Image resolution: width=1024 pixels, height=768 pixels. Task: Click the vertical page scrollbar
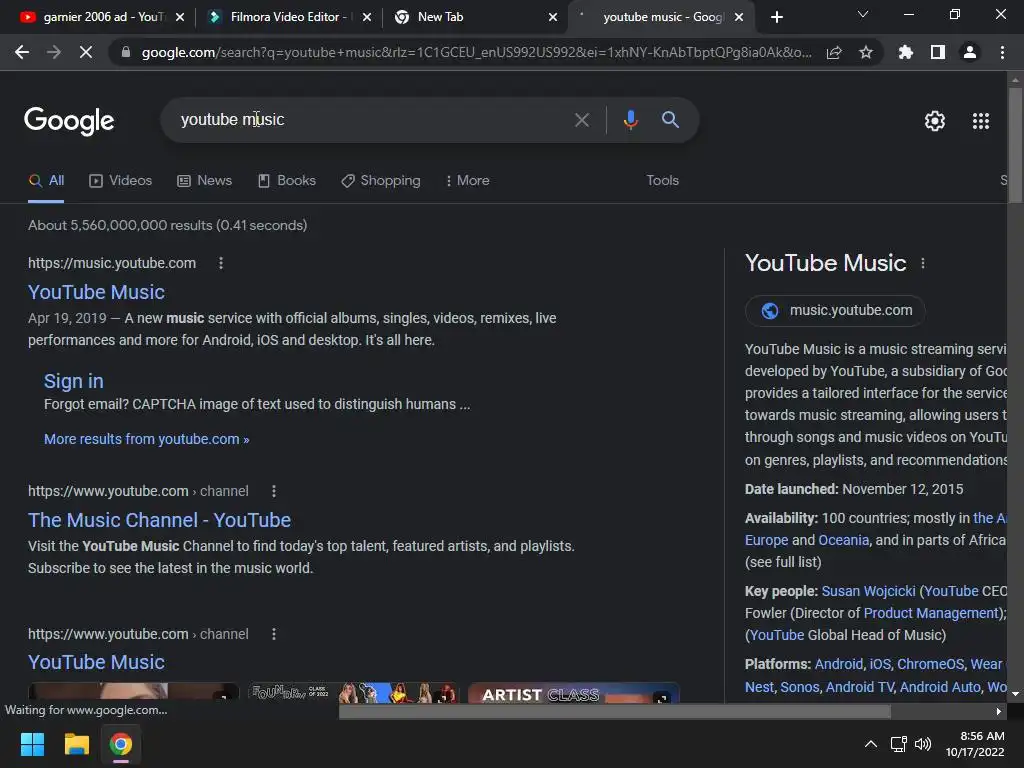[x=1015, y=145]
